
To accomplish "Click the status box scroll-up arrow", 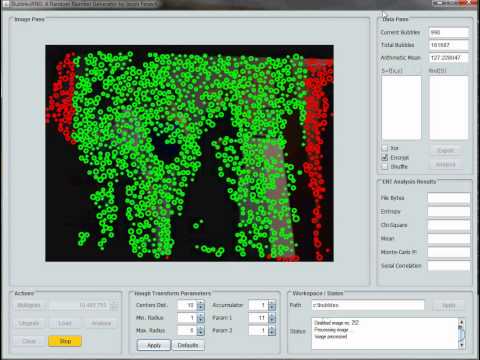I will (x=462, y=322).
